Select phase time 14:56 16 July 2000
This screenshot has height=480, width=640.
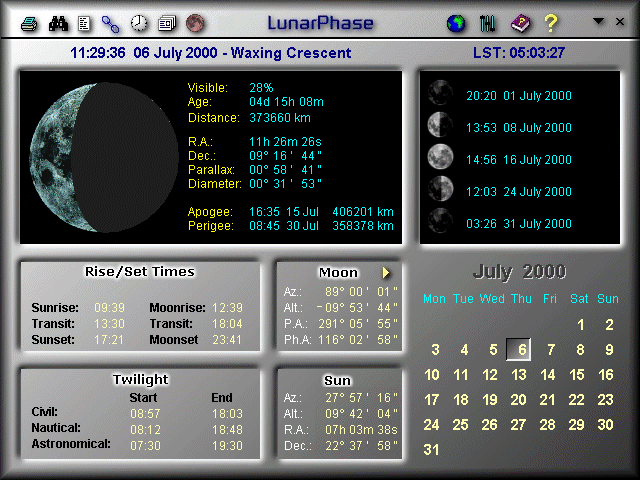[x=519, y=160]
